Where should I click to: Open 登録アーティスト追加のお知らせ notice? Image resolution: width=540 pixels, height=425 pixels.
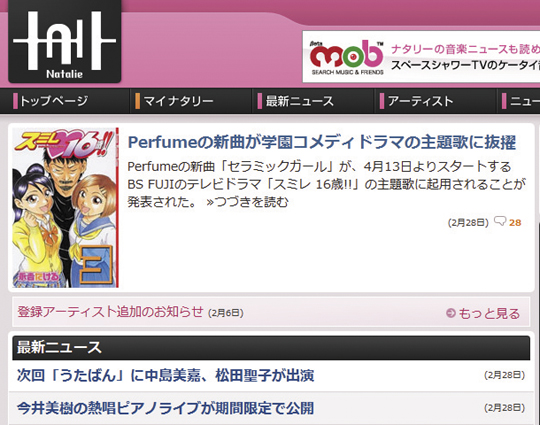pos(110,312)
